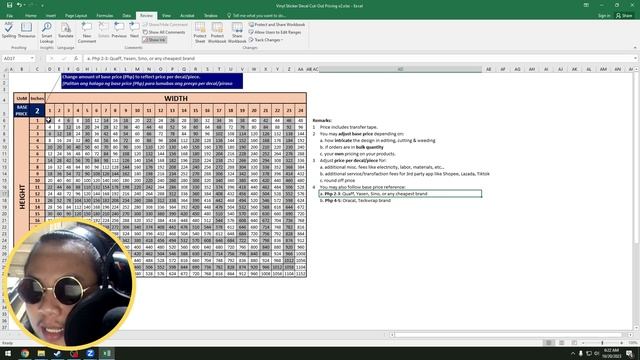Switch to Page Break Preview in status bar
This screenshot has height=360, width=640.
[x=574, y=343]
